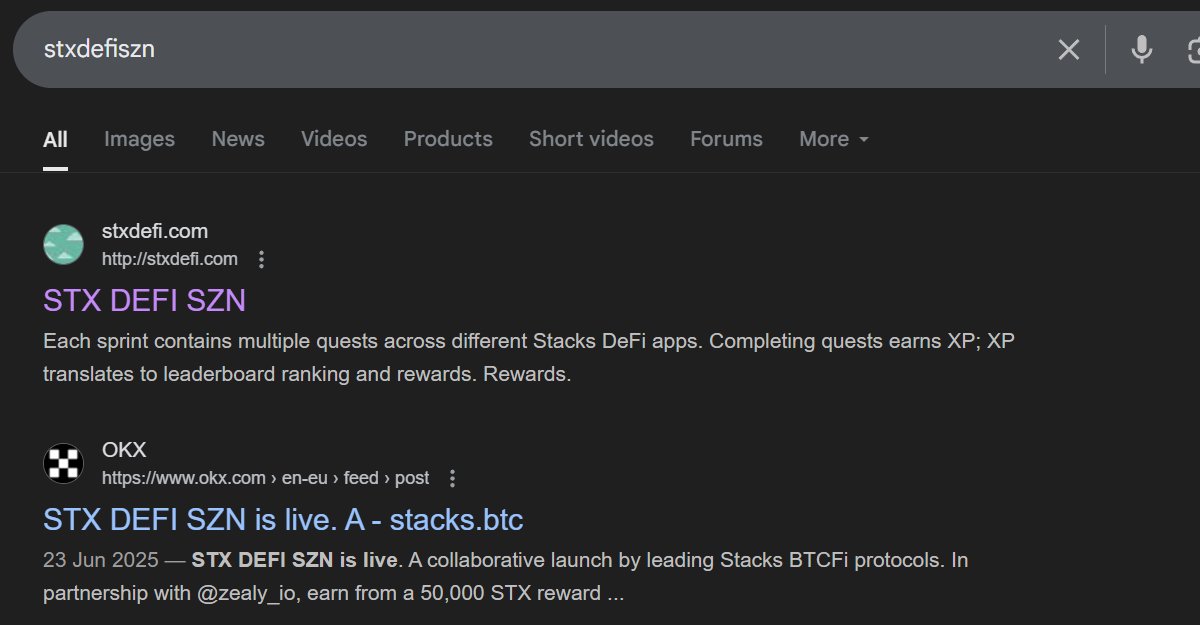Open the Products tab
The height and width of the screenshot is (625, 1200).
448,139
